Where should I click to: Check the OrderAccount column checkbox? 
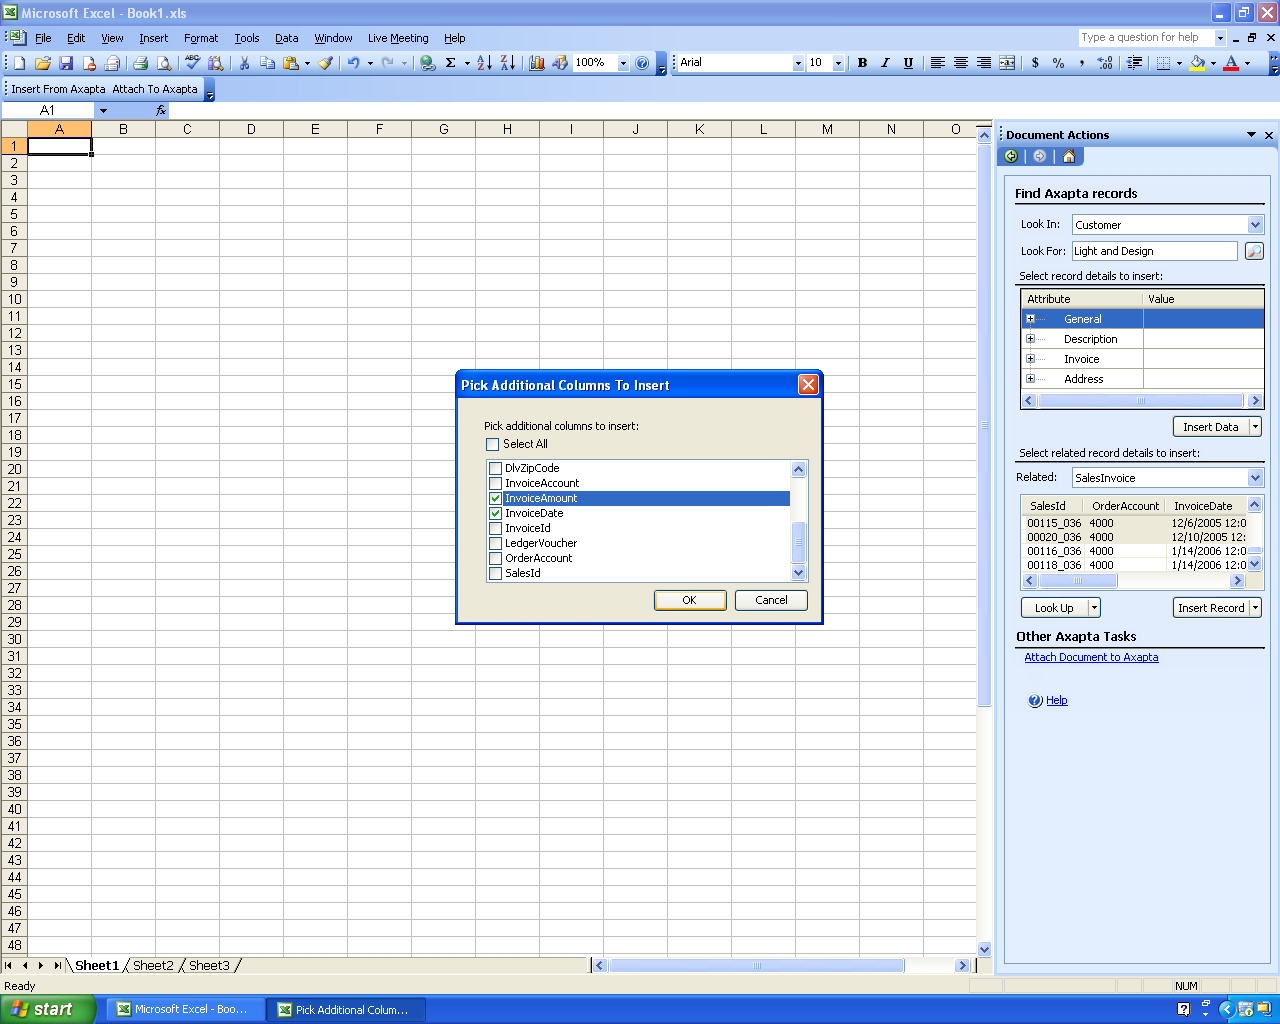(x=495, y=558)
